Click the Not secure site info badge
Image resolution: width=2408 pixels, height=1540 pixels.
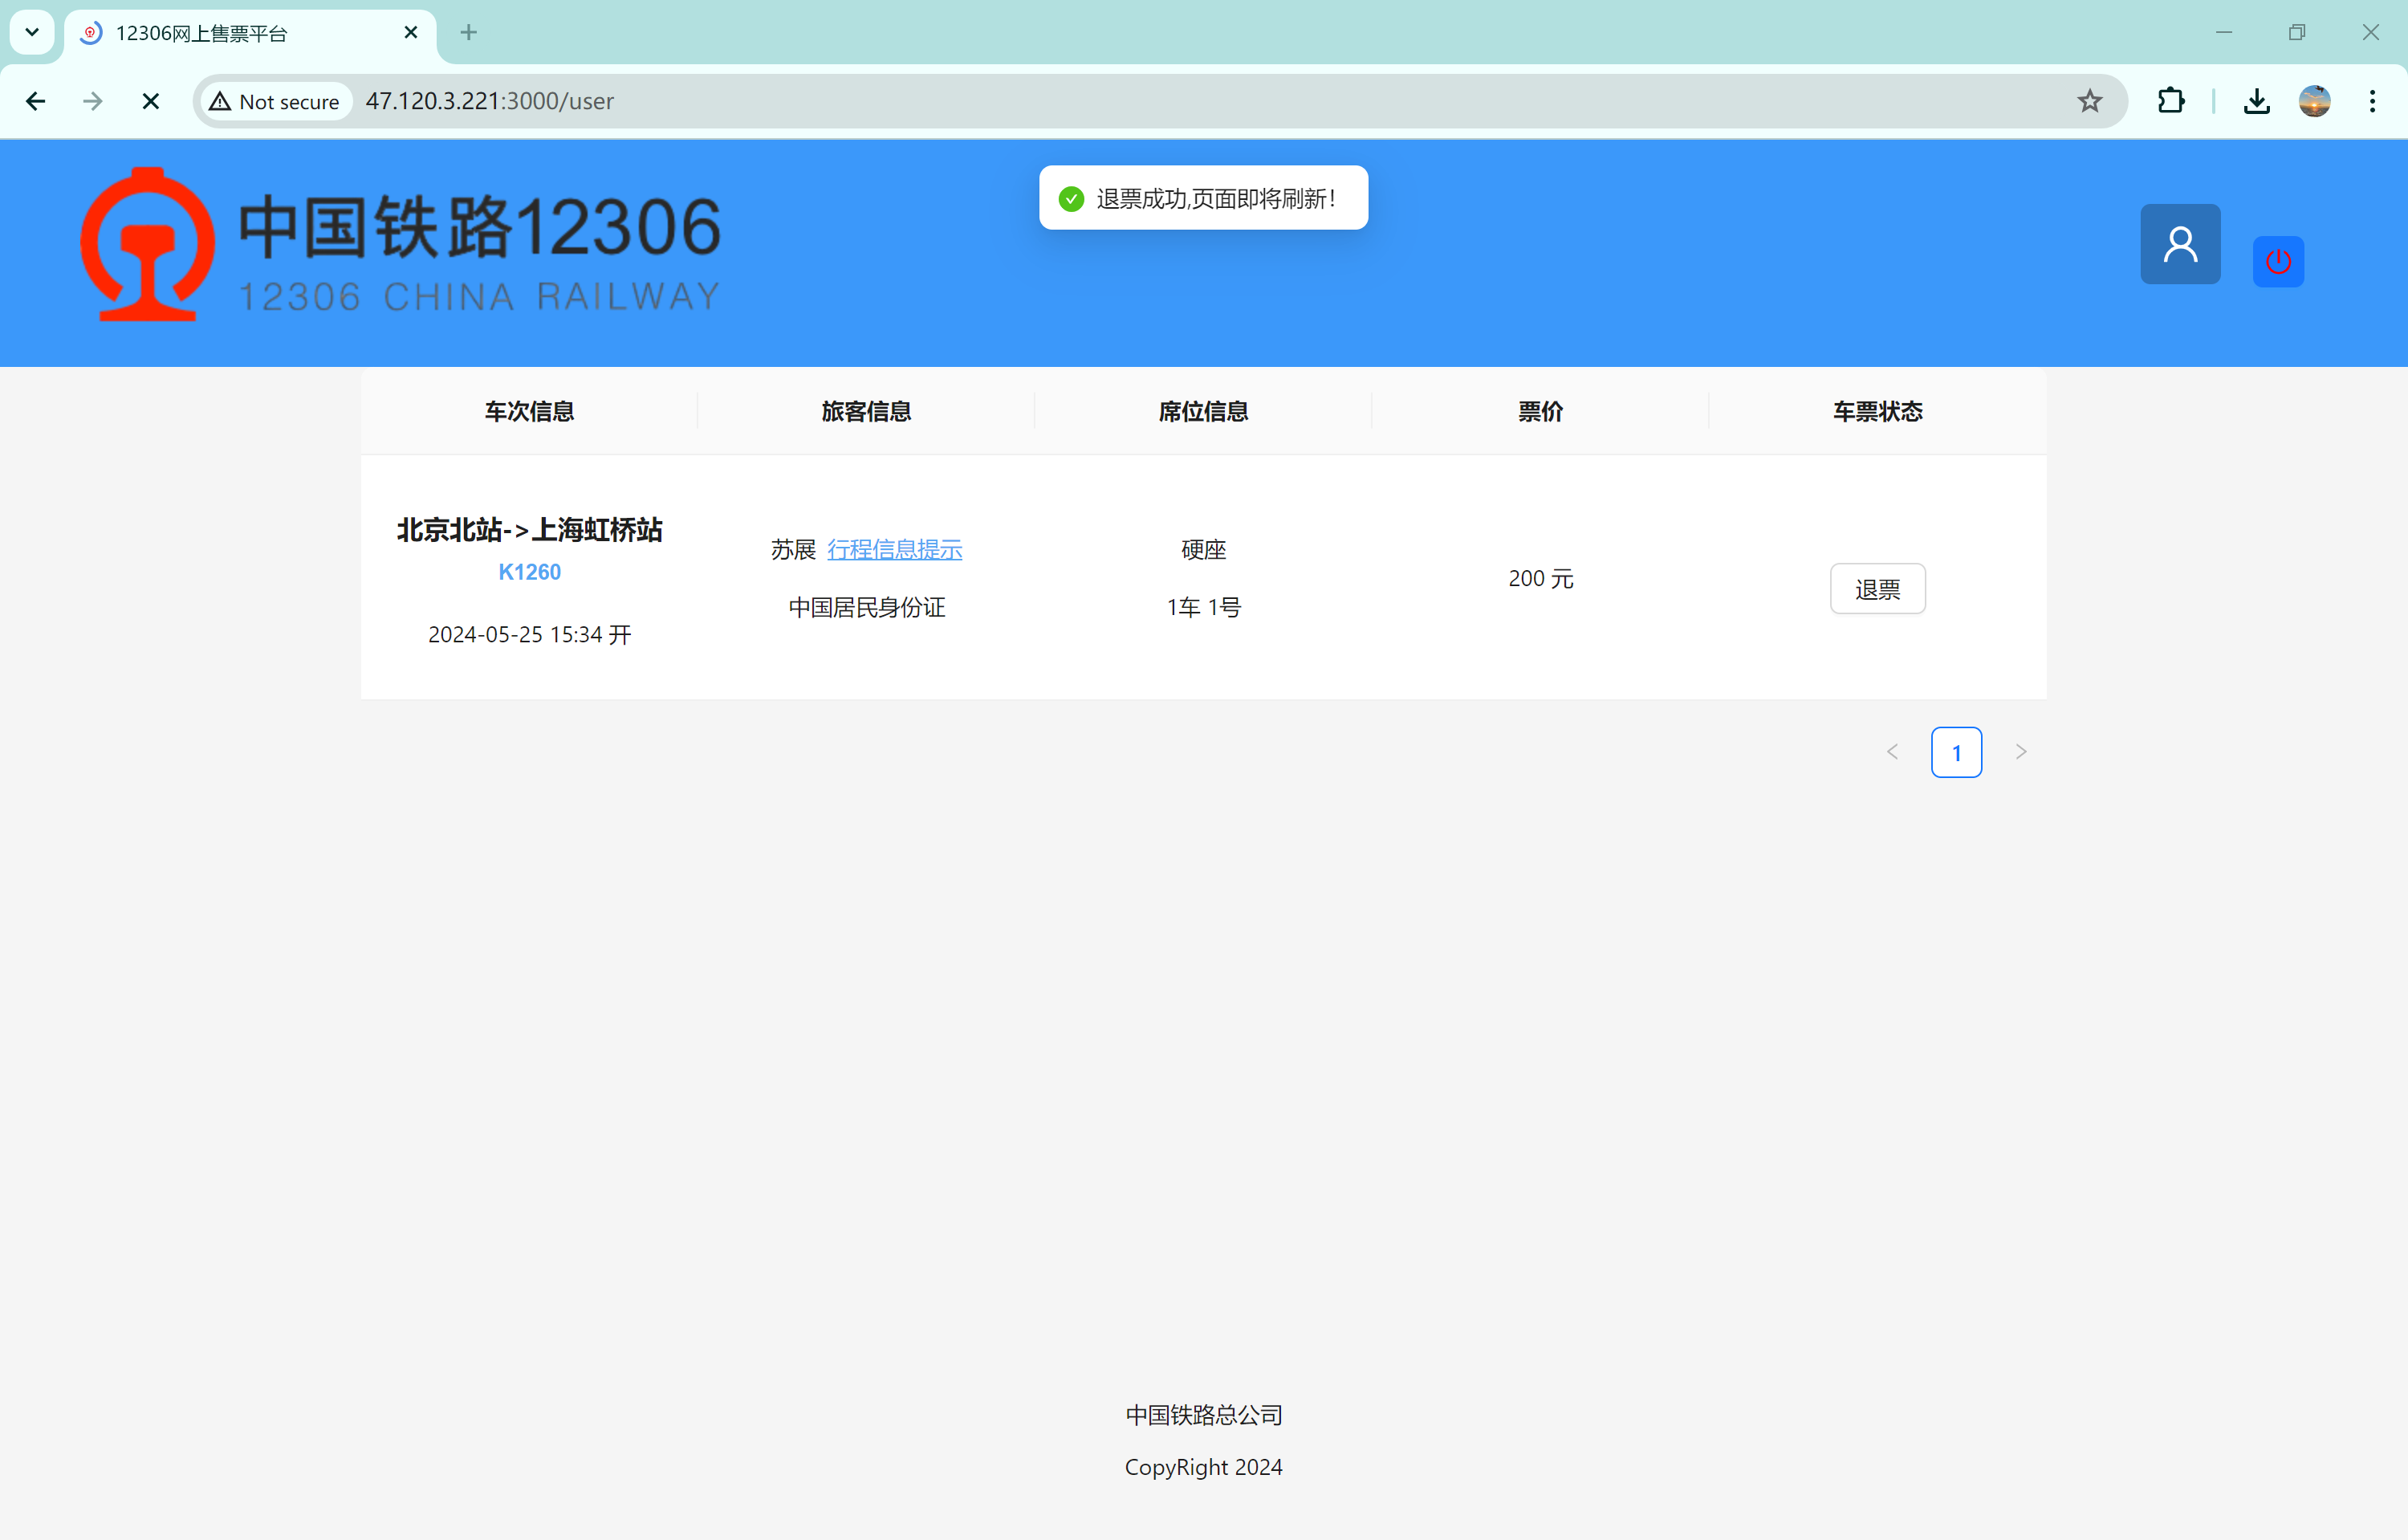[x=275, y=101]
